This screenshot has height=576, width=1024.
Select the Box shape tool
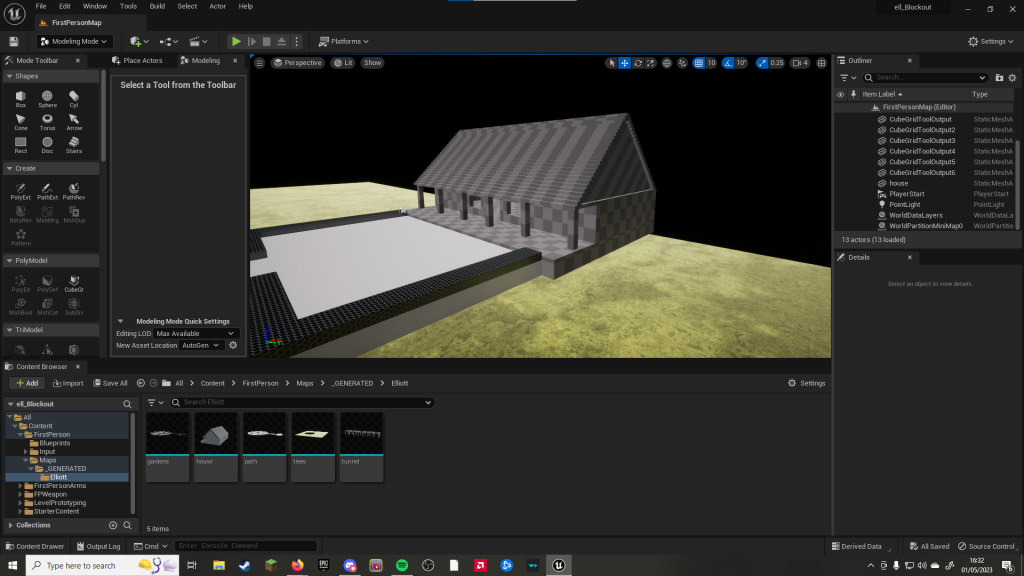point(21,98)
